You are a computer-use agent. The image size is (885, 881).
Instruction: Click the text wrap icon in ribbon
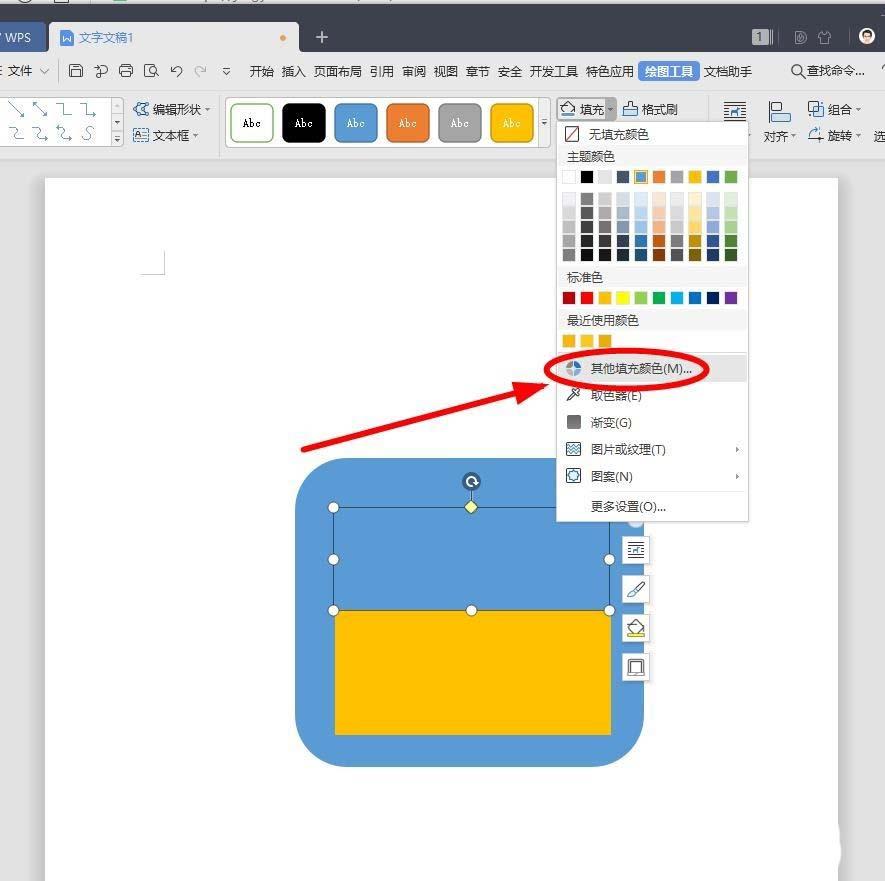(735, 111)
